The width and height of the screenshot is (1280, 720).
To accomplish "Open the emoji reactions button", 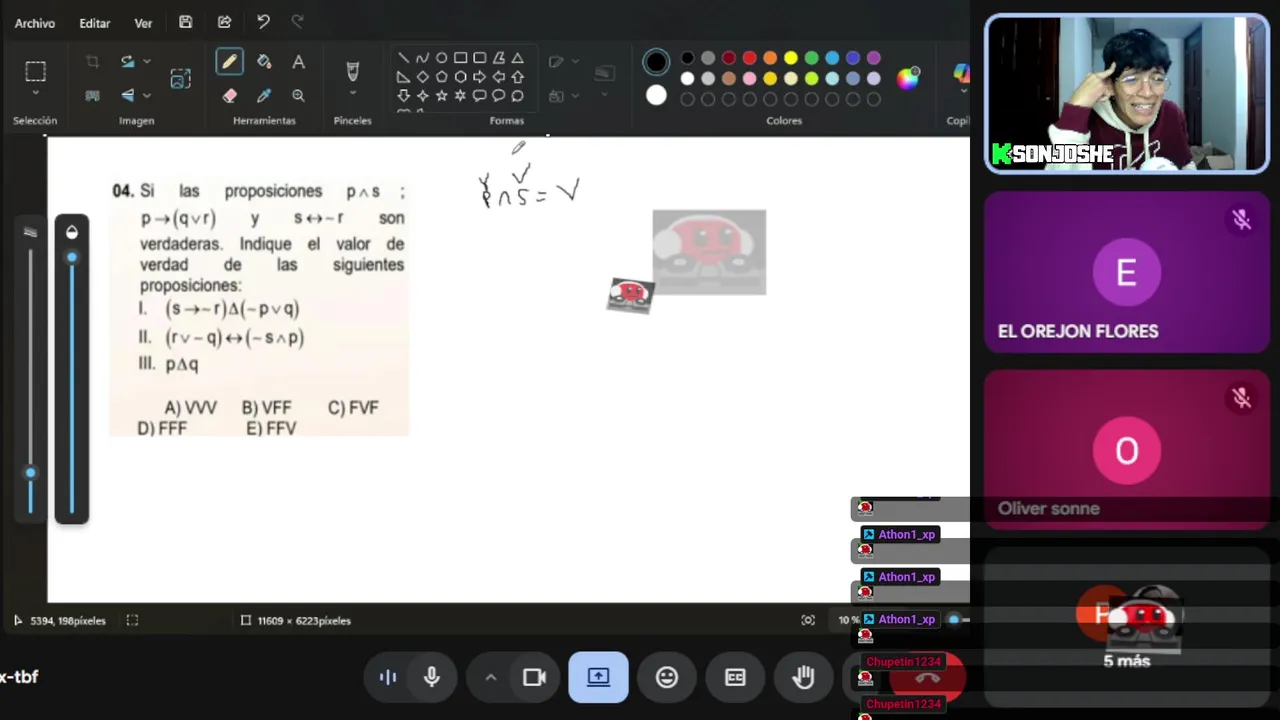I will (x=667, y=677).
